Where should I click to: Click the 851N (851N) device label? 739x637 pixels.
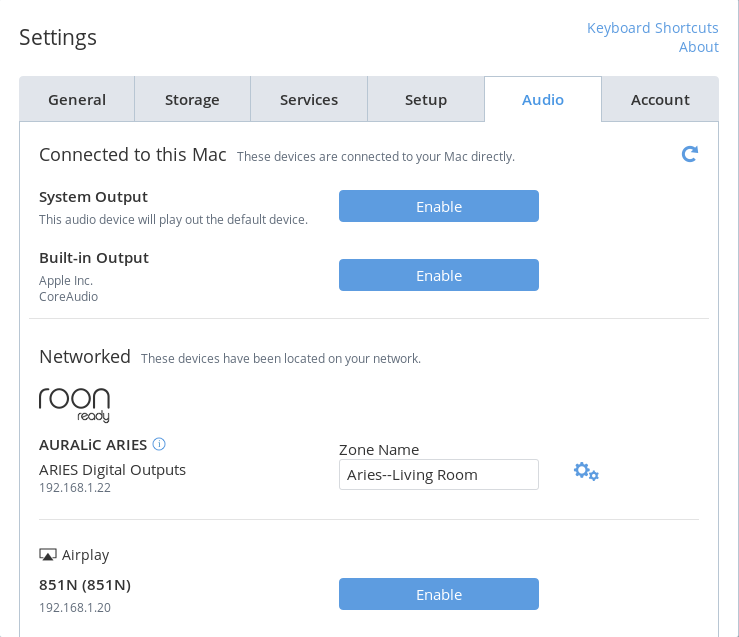click(85, 585)
